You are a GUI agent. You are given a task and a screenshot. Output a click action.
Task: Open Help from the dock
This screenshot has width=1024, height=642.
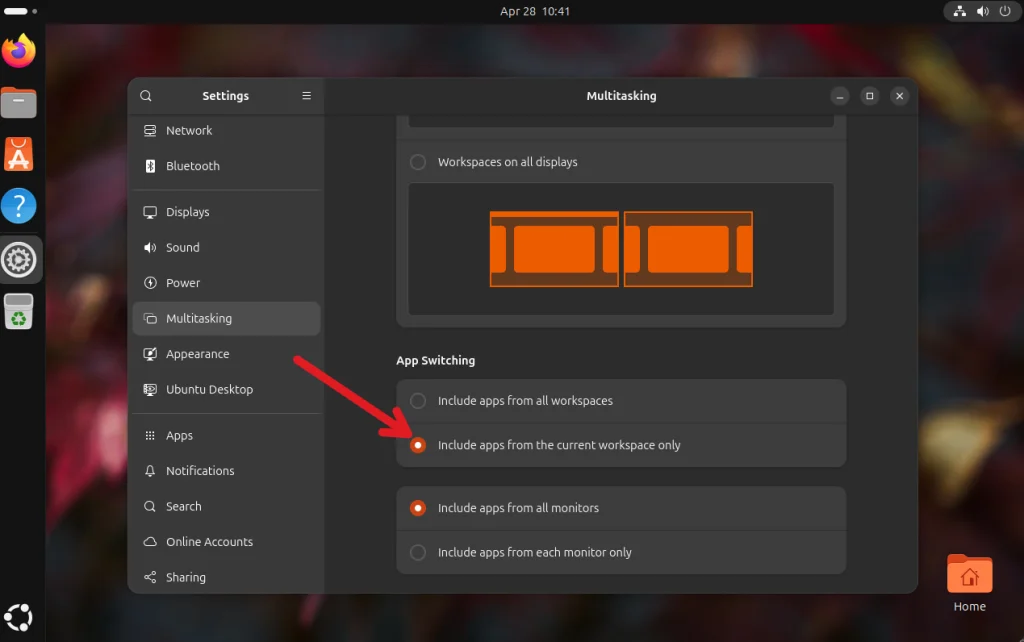[19, 206]
